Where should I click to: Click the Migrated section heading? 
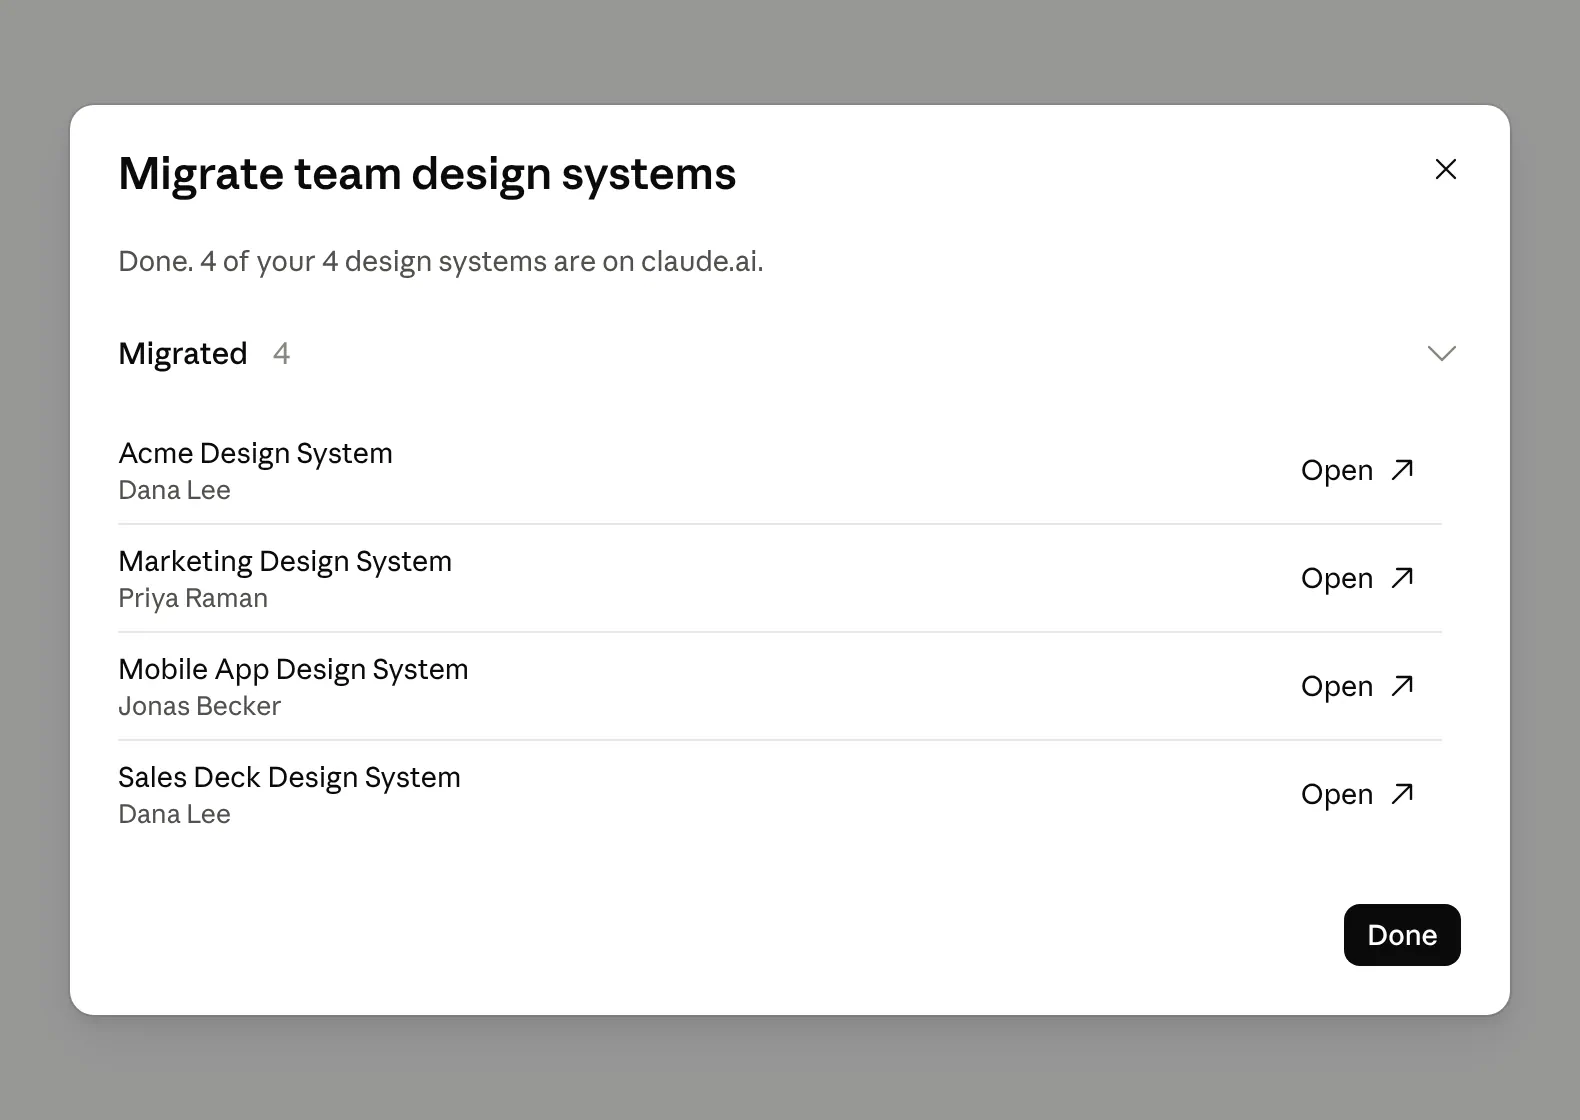(x=182, y=354)
